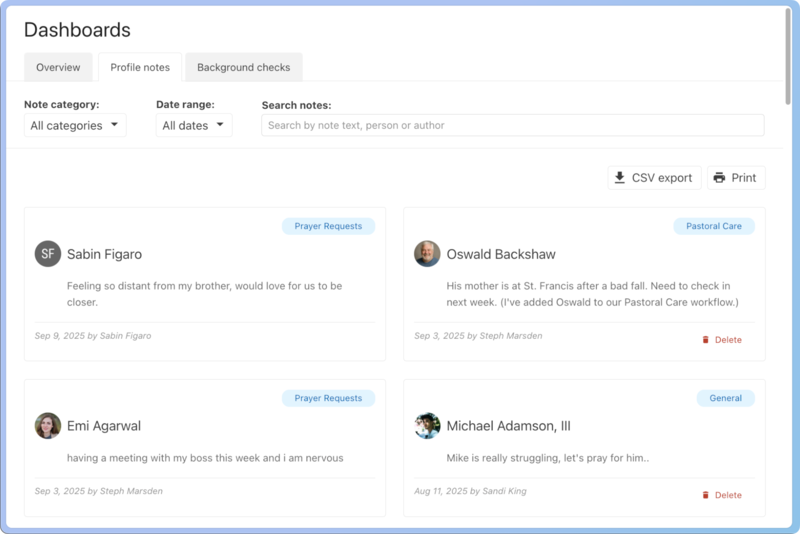
Task: Open the Date range dropdown
Action: click(194, 125)
